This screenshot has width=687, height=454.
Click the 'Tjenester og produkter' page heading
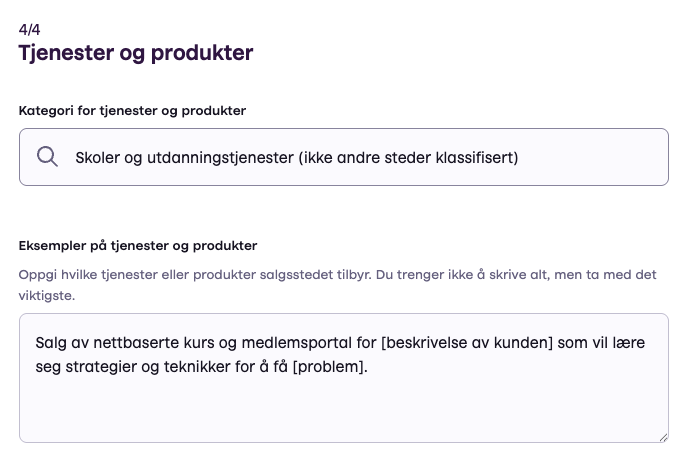pos(136,53)
